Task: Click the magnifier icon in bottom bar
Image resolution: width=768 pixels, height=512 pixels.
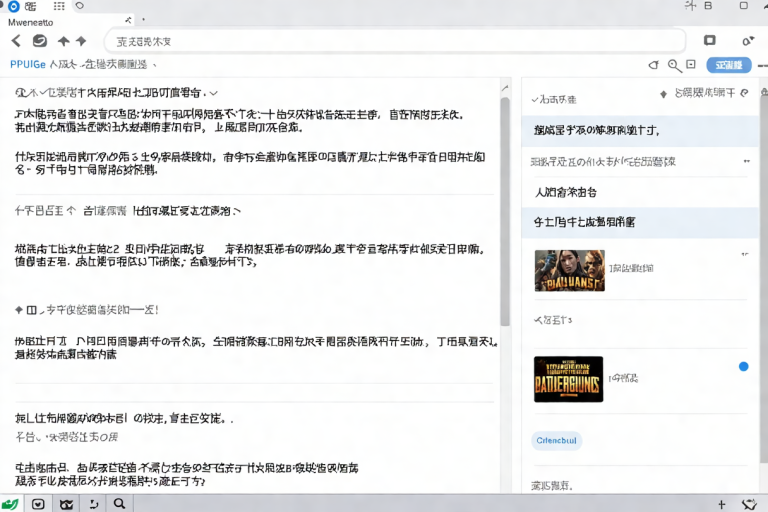Action: click(120, 504)
